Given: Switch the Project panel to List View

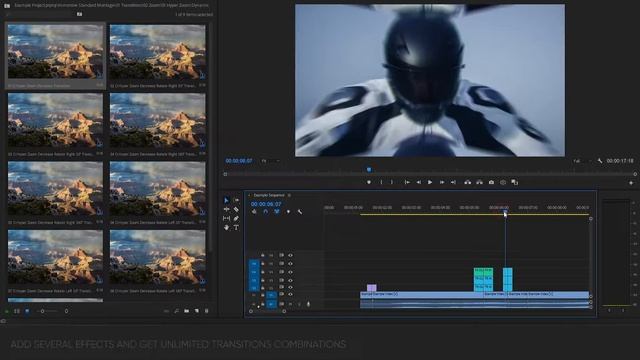Looking at the screenshot, I should [x=17, y=311].
